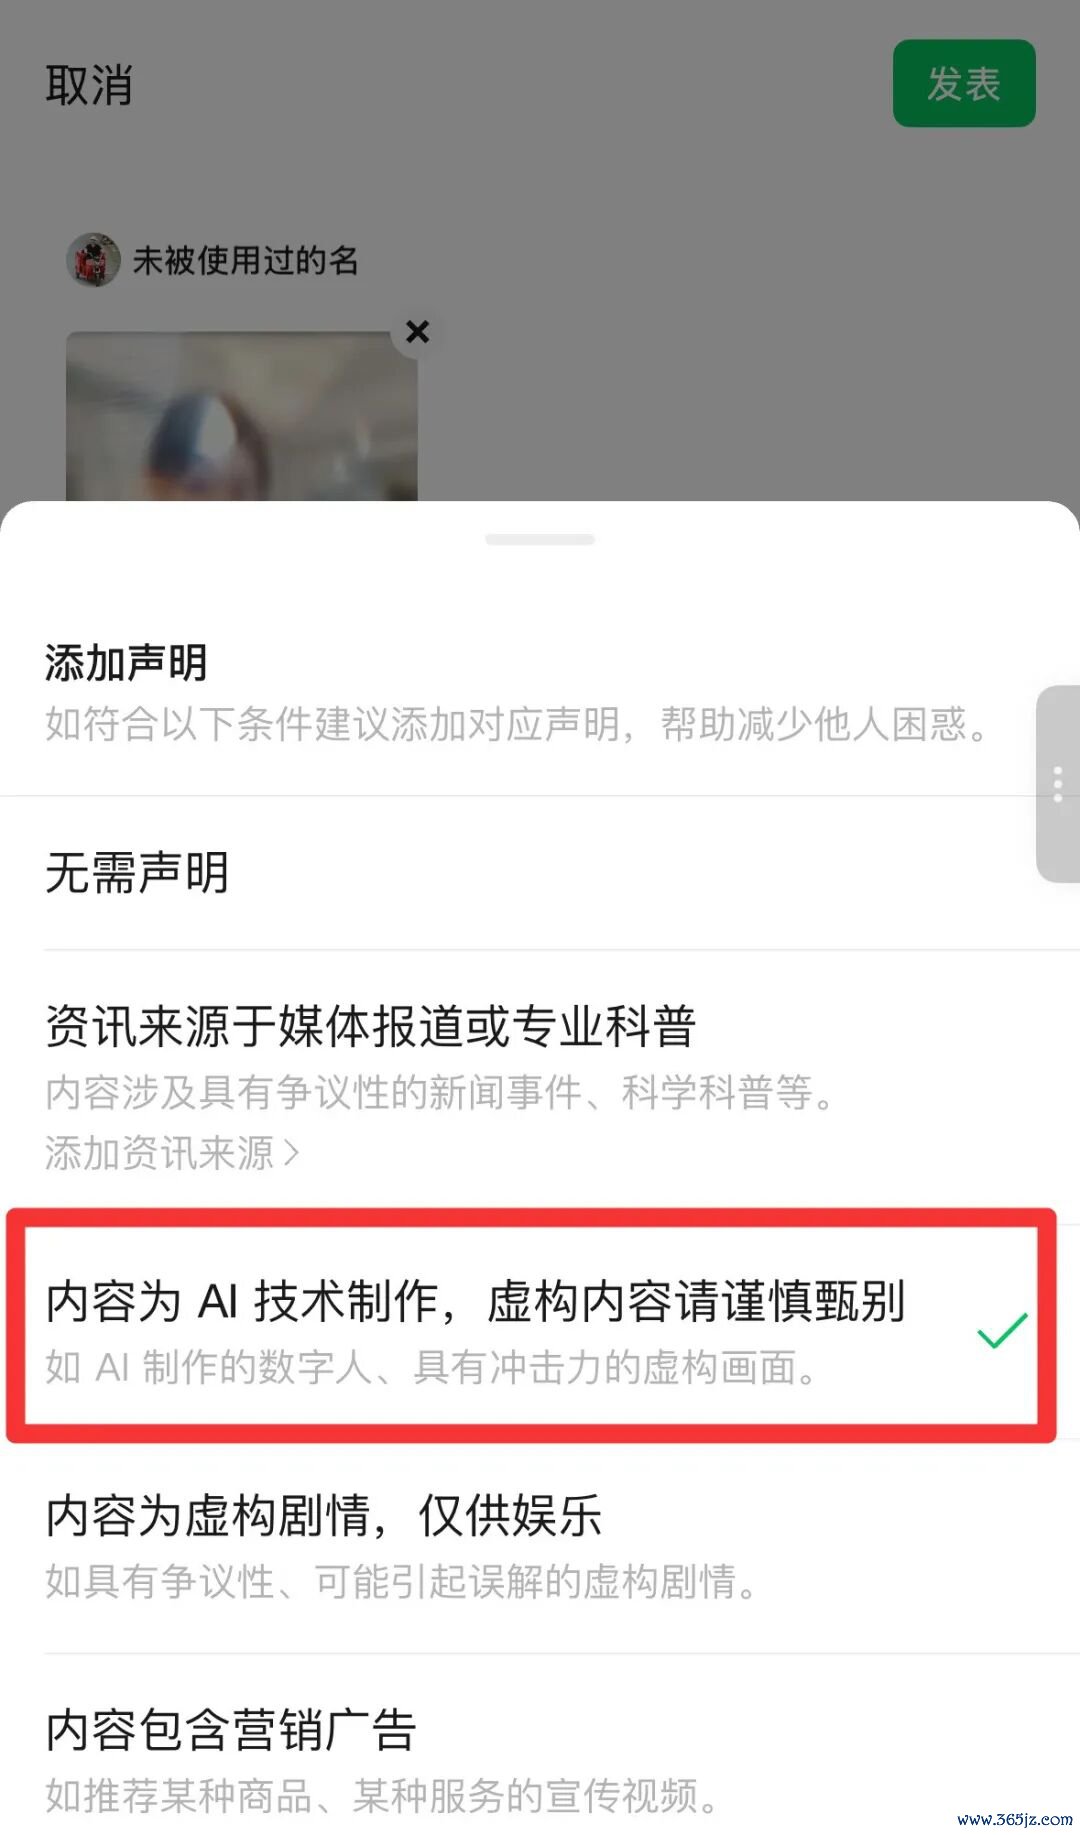
Task: Tap description 如具有争议性、可能引起误解的虚构剧情
Action: [401, 1581]
